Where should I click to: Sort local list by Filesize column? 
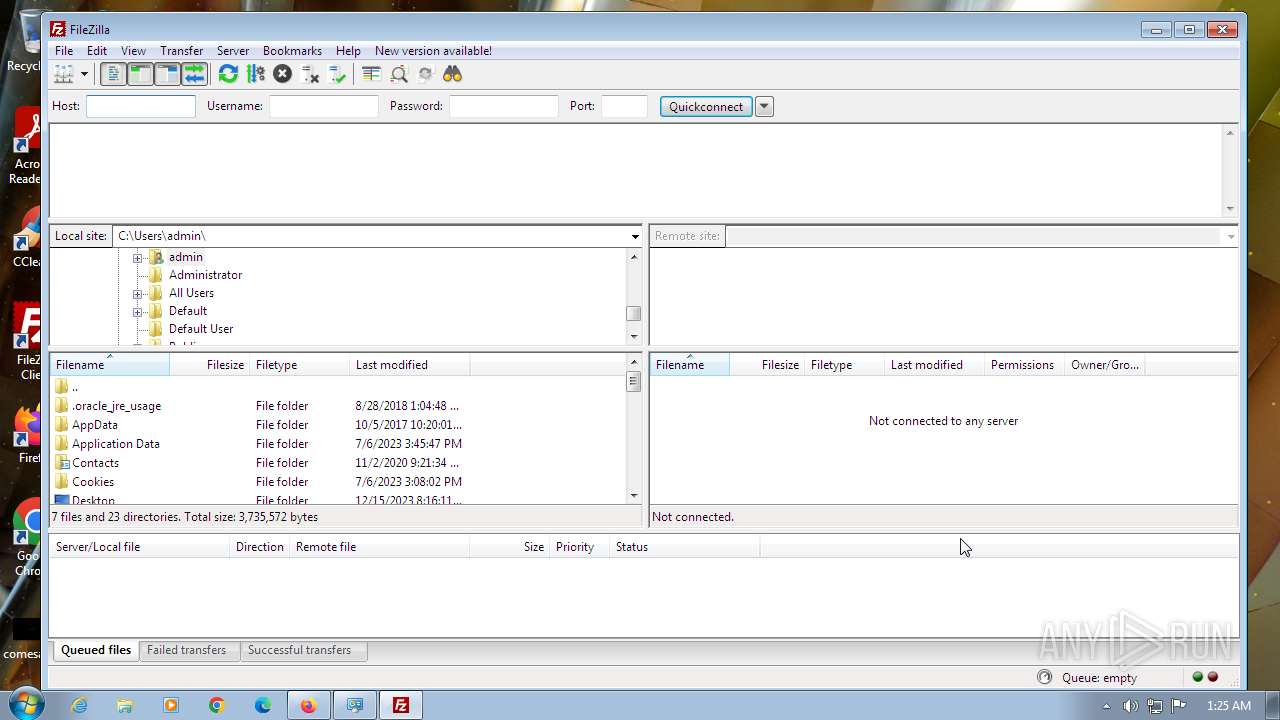pyautogui.click(x=210, y=365)
